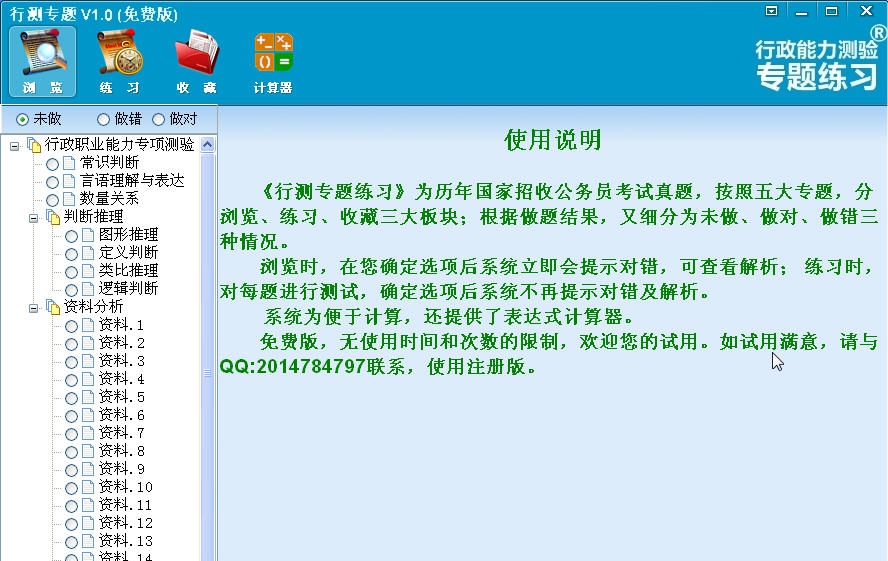888x561 pixels.
Task: Click the 图形推理 document icon
Action: [88, 235]
